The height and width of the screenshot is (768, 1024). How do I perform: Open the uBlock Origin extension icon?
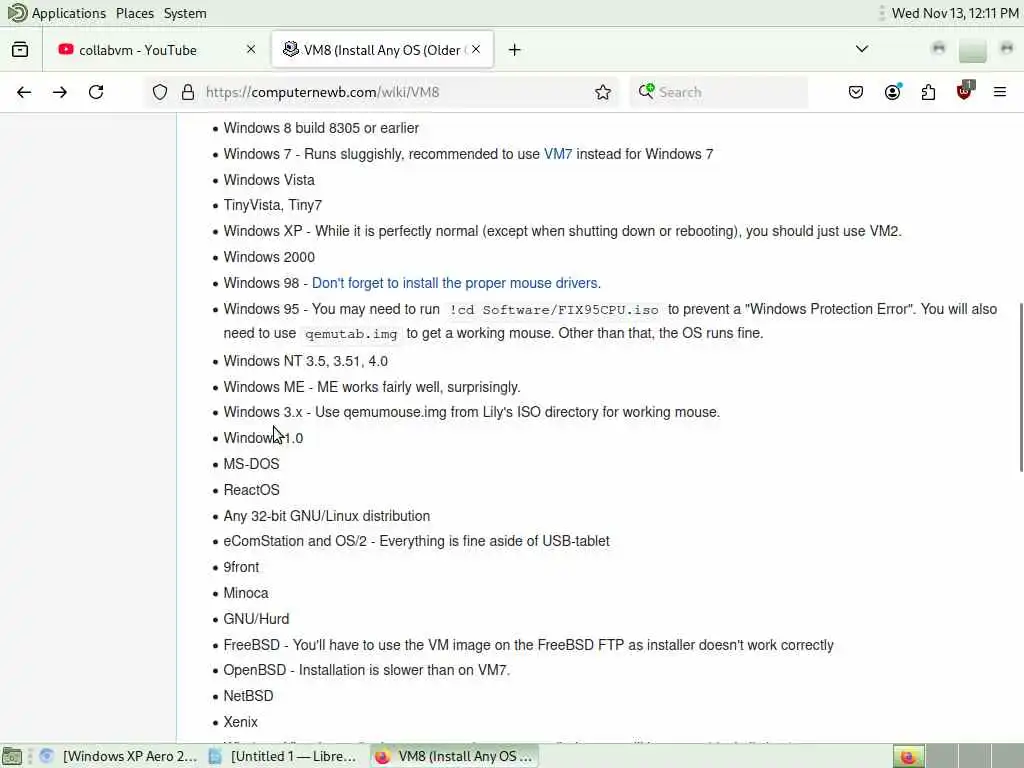(965, 91)
